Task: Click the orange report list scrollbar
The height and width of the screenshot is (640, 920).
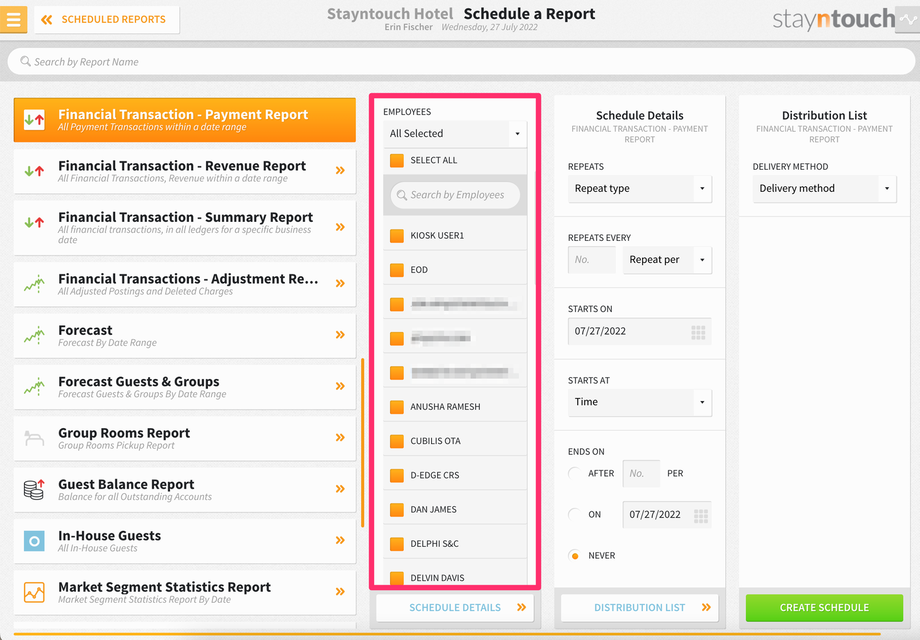Action: pyautogui.click(x=363, y=443)
